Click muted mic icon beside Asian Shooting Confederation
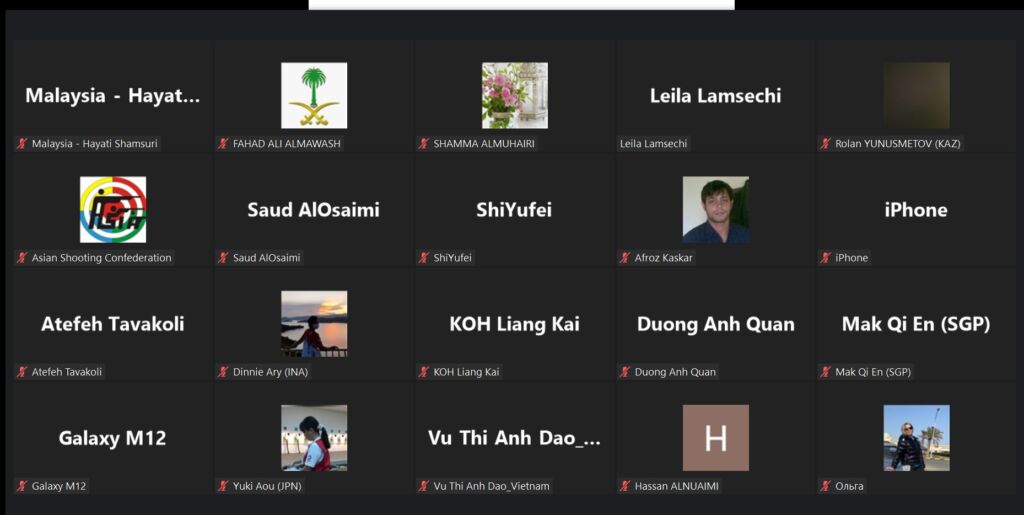Viewport: 1024px width, 515px height. (22, 258)
